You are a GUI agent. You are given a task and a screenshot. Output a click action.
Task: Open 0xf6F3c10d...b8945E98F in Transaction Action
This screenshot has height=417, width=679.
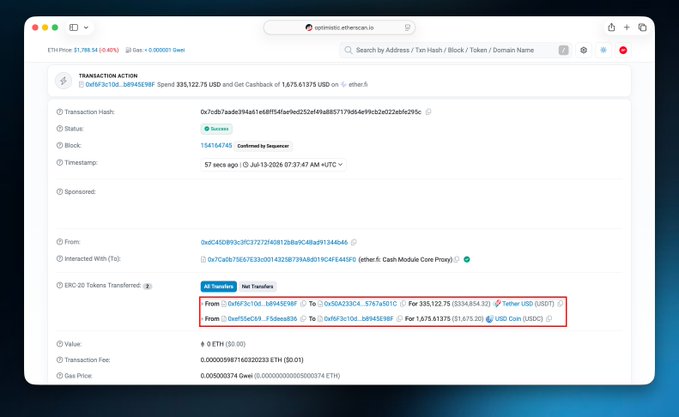pos(120,84)
